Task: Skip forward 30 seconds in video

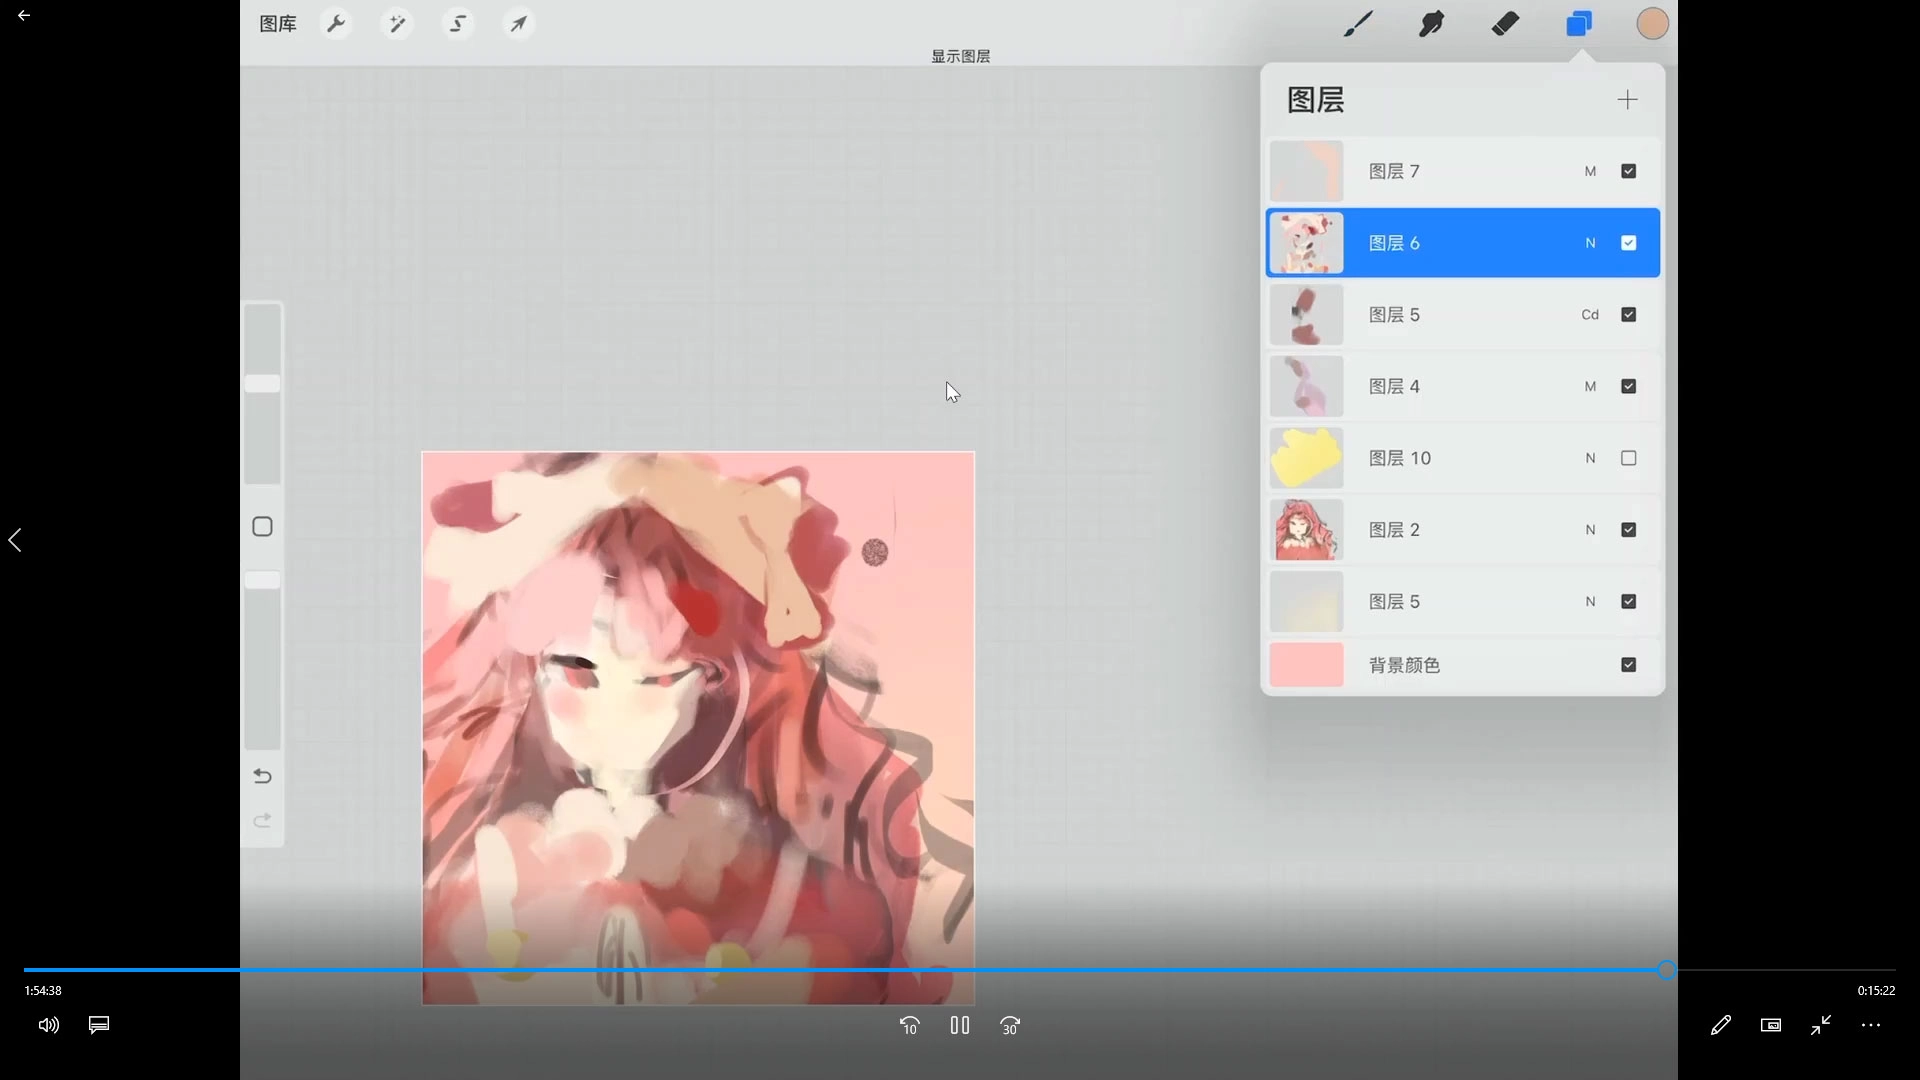Action: (1009, 1025)
